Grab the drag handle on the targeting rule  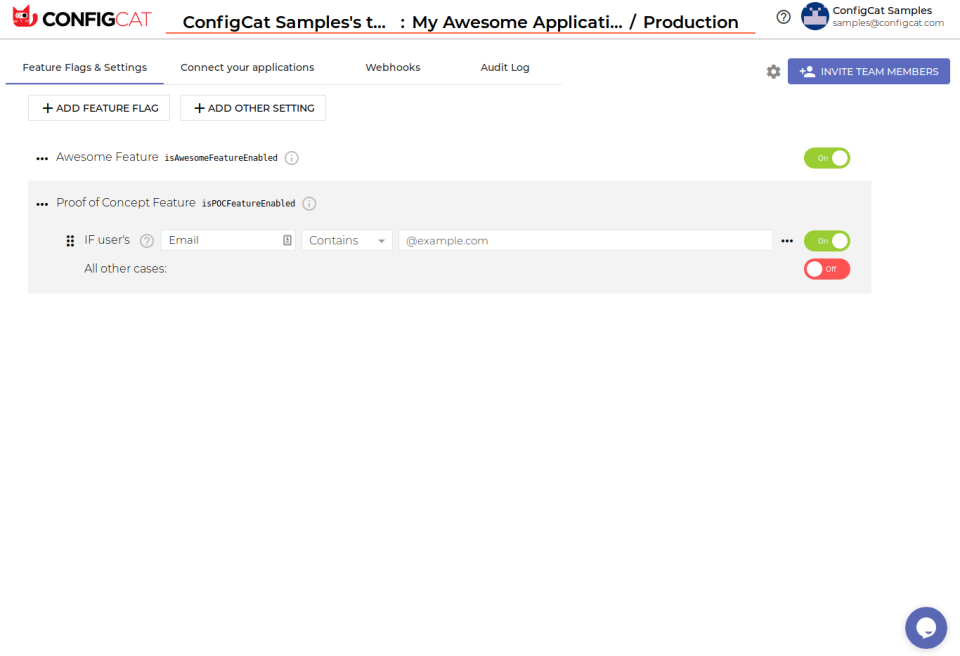[69, 240]
